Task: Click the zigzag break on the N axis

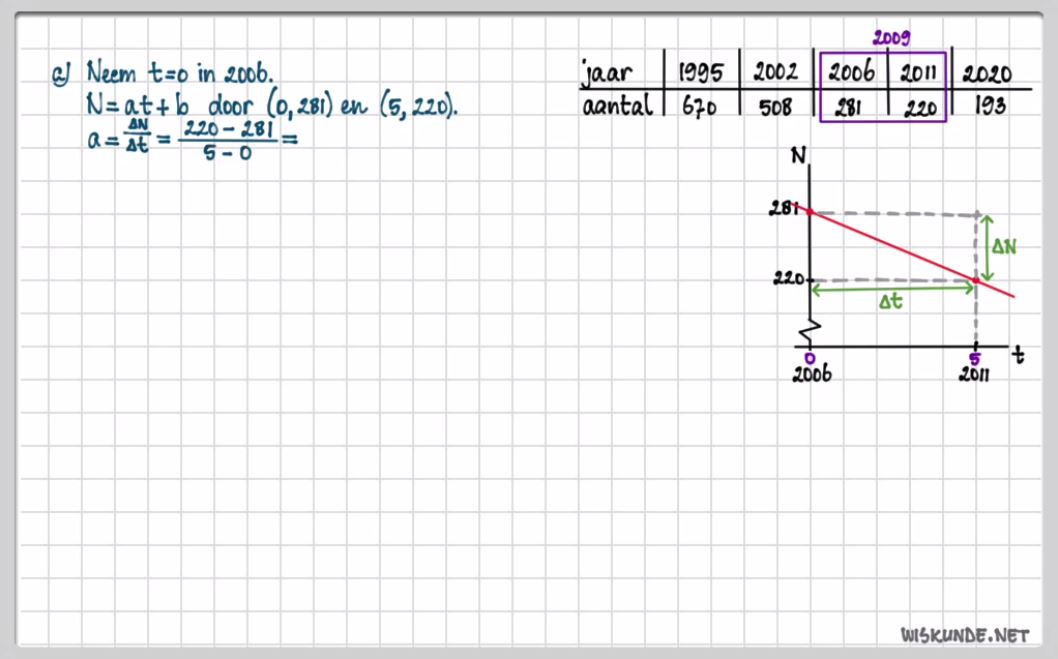Action: tap(810, 329)
